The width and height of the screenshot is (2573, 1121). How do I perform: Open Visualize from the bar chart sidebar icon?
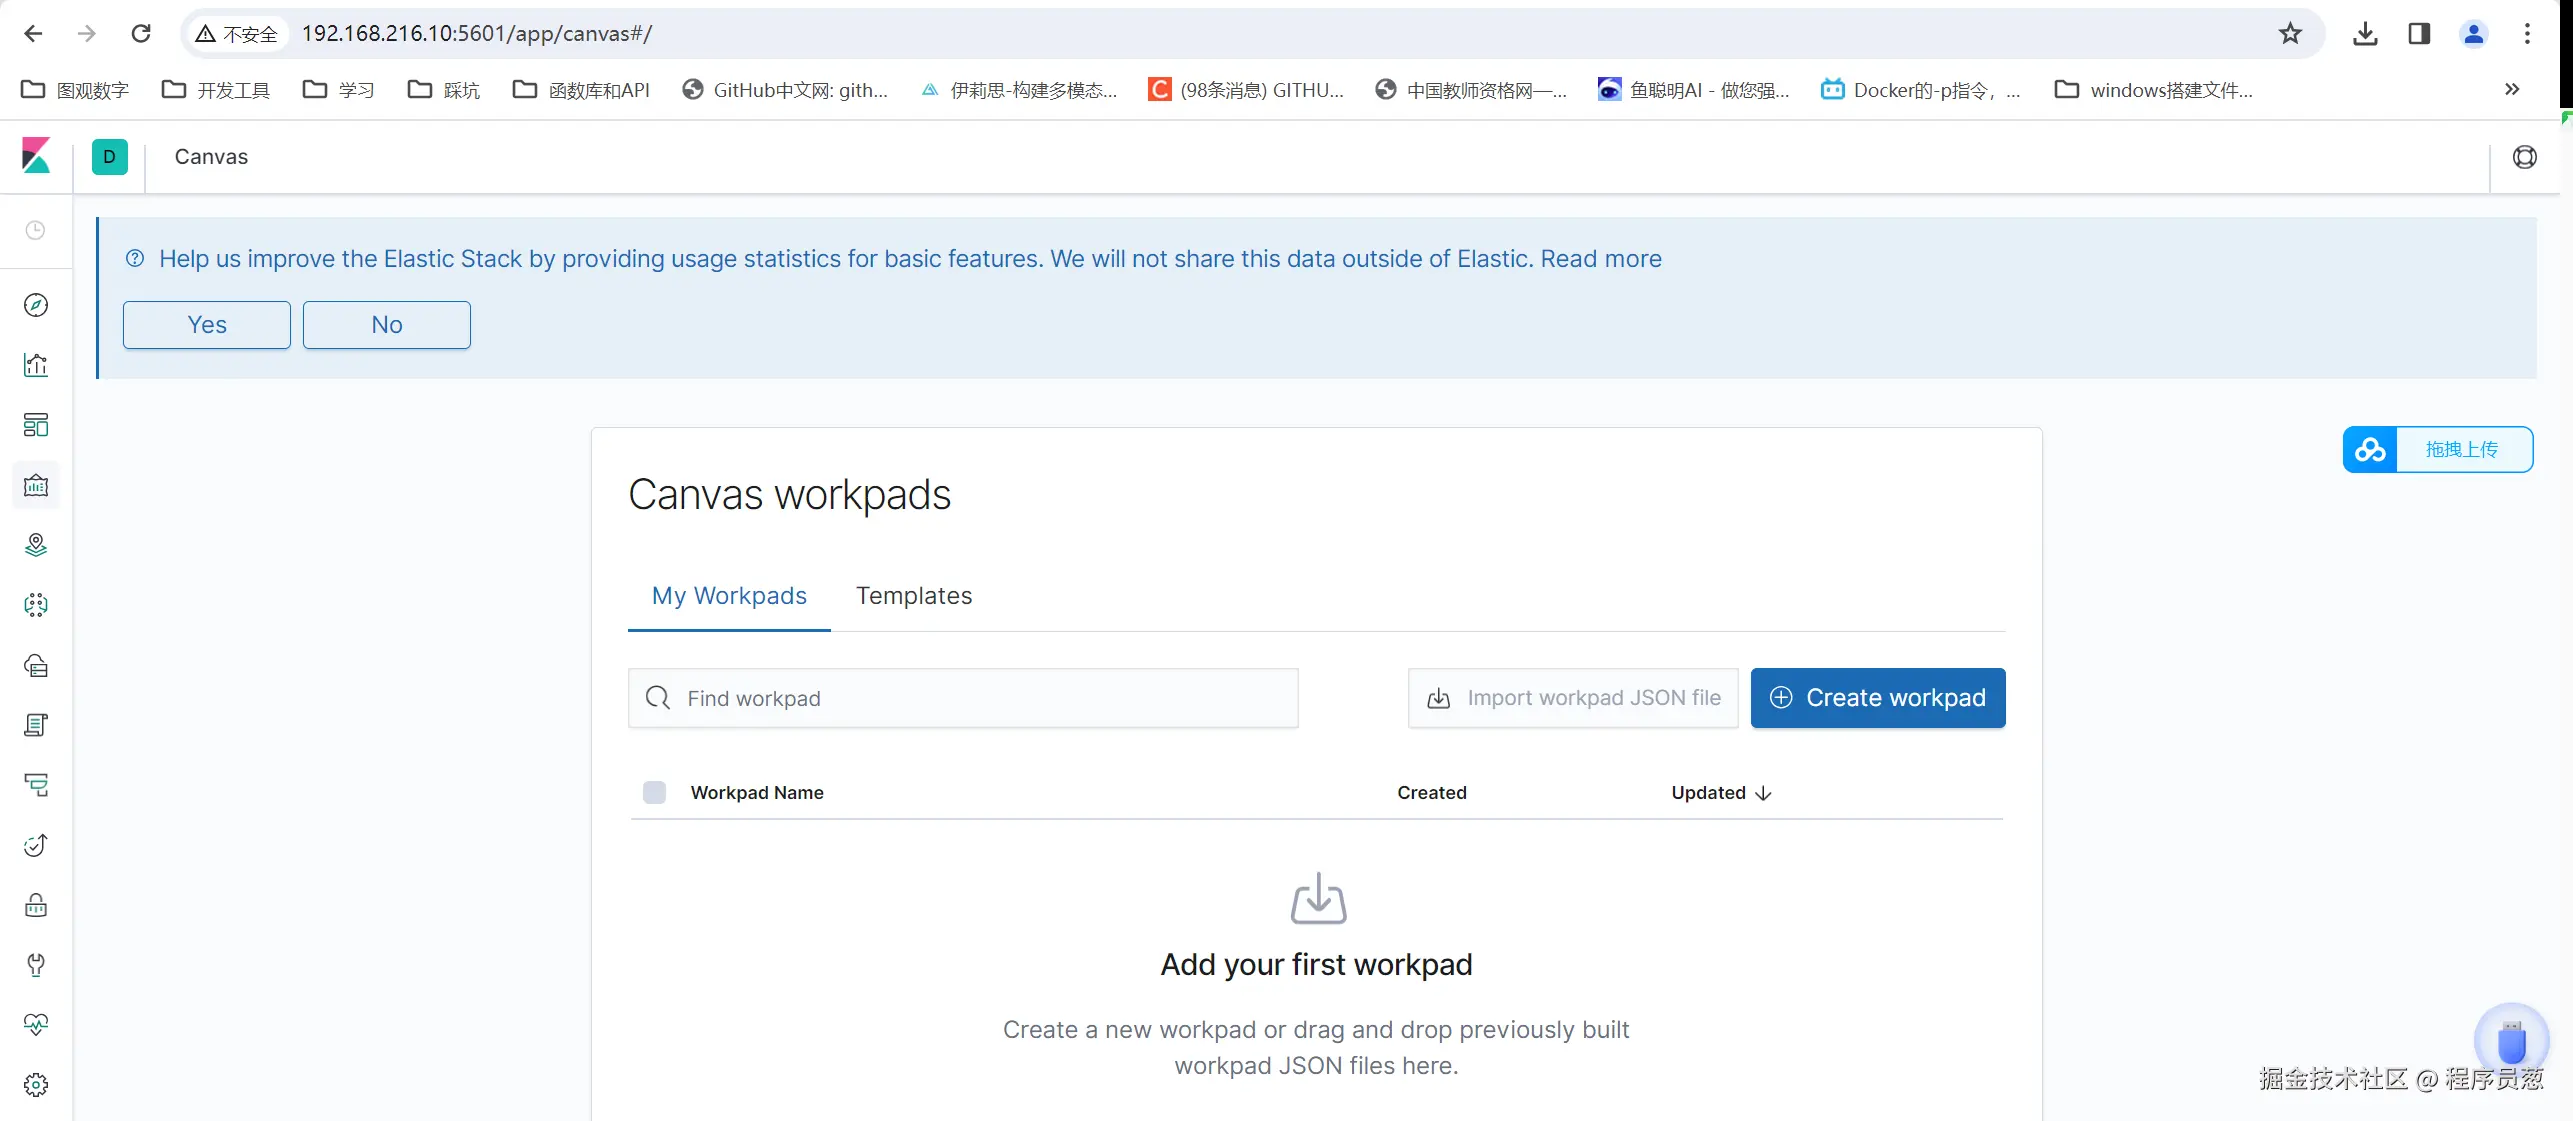coord(36,365)
